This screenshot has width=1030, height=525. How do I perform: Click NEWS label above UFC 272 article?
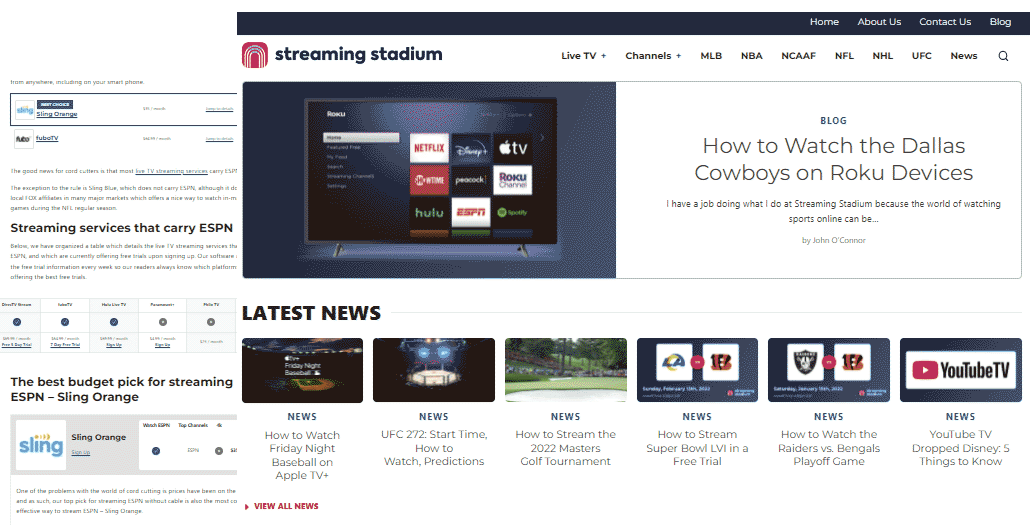tap(434, 417)
